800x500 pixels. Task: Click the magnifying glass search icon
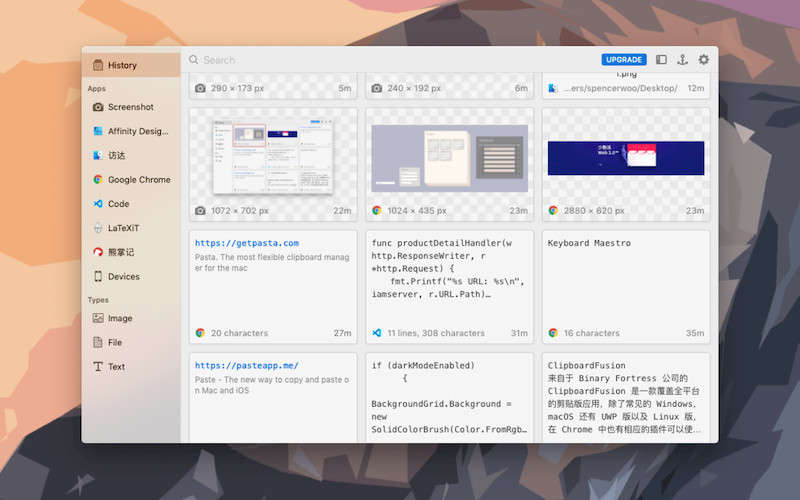tap(194, 60)
